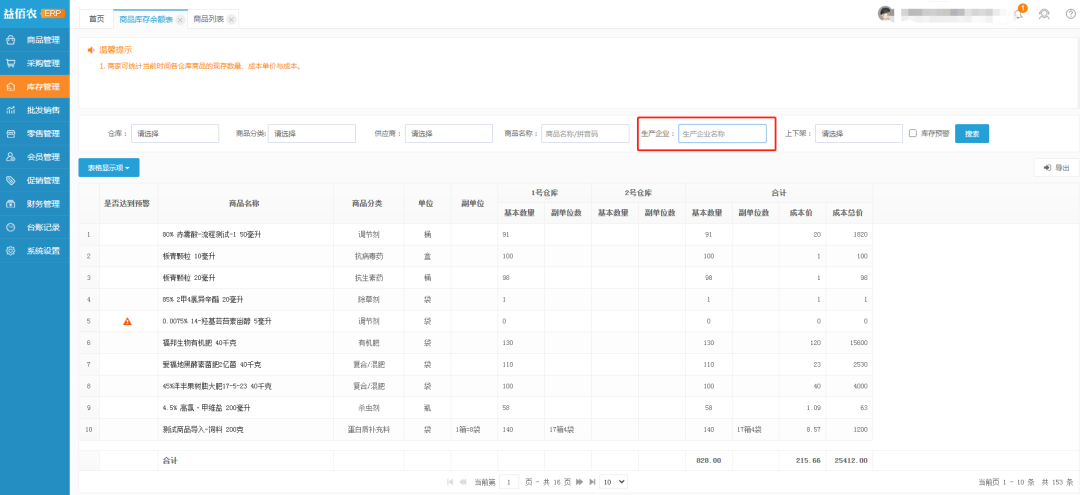Click the 会员管理 user icon
The height and width of the screenshot is (495, 1080).
point(11,157)
